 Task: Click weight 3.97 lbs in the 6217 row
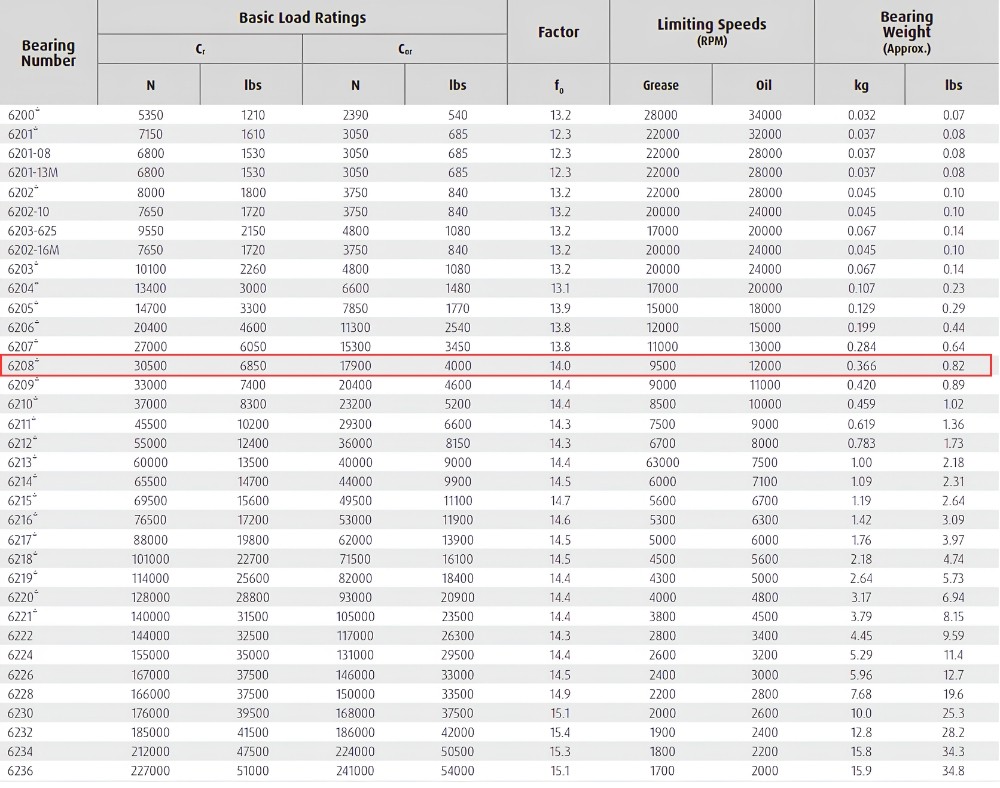click(953, 540)
